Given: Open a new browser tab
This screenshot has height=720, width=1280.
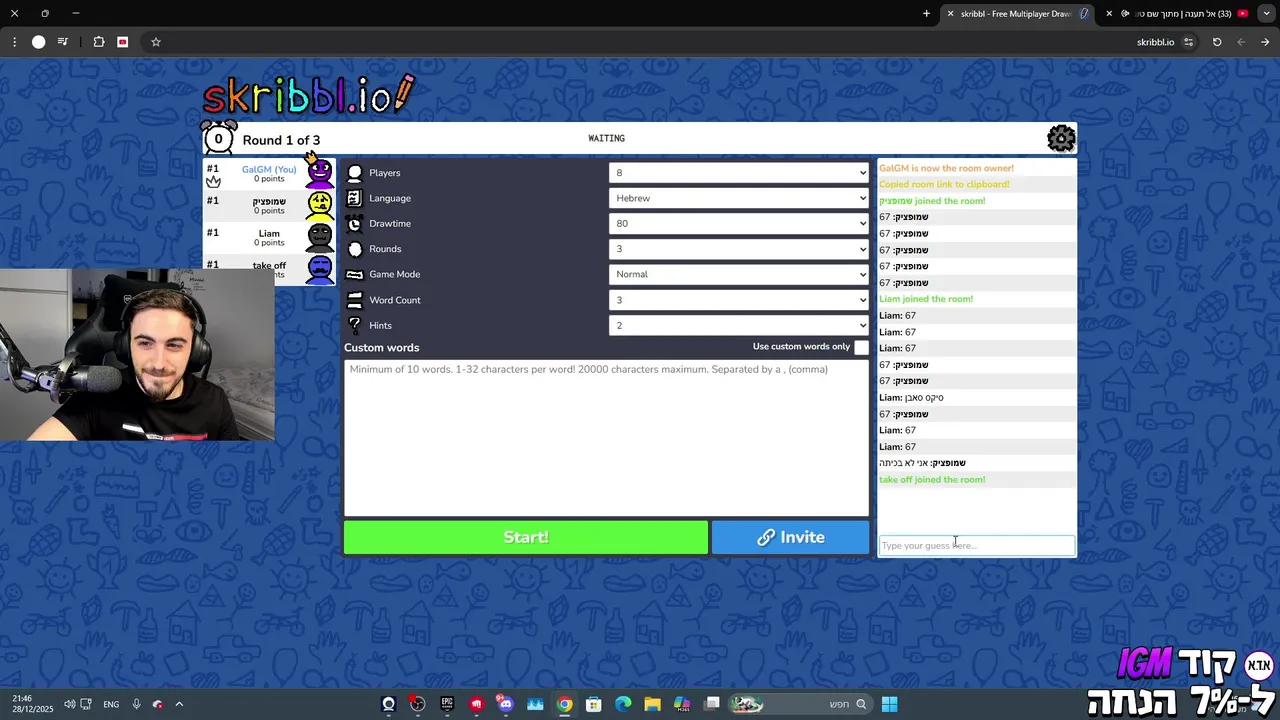Looking at the screenshot, I should click(x=926, y=13).
